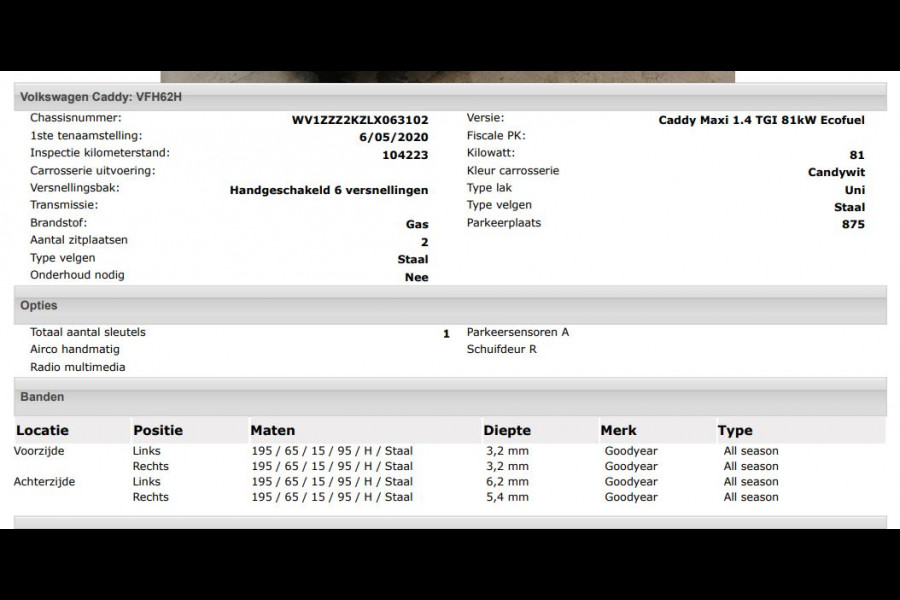Image resolution: width=900 pixels, height=600 pixels.
Task: Click the Merk column header
Action: (618, 431)
